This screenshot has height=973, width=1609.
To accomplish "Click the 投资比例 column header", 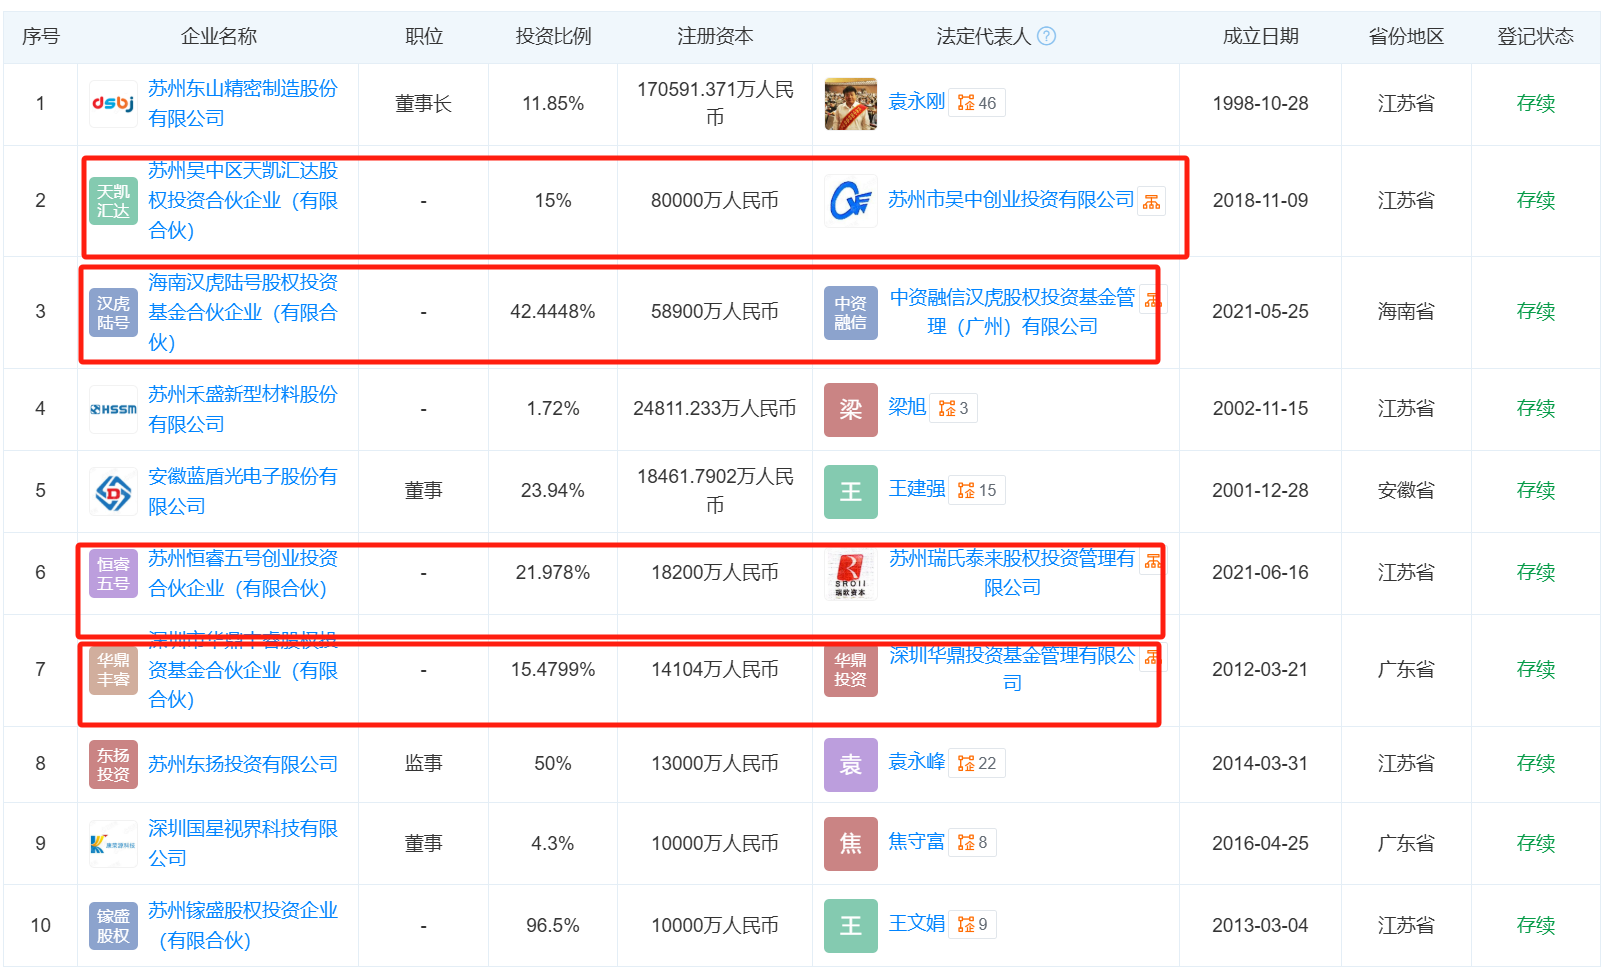I will pyautogui.click(x=553, y=37).
